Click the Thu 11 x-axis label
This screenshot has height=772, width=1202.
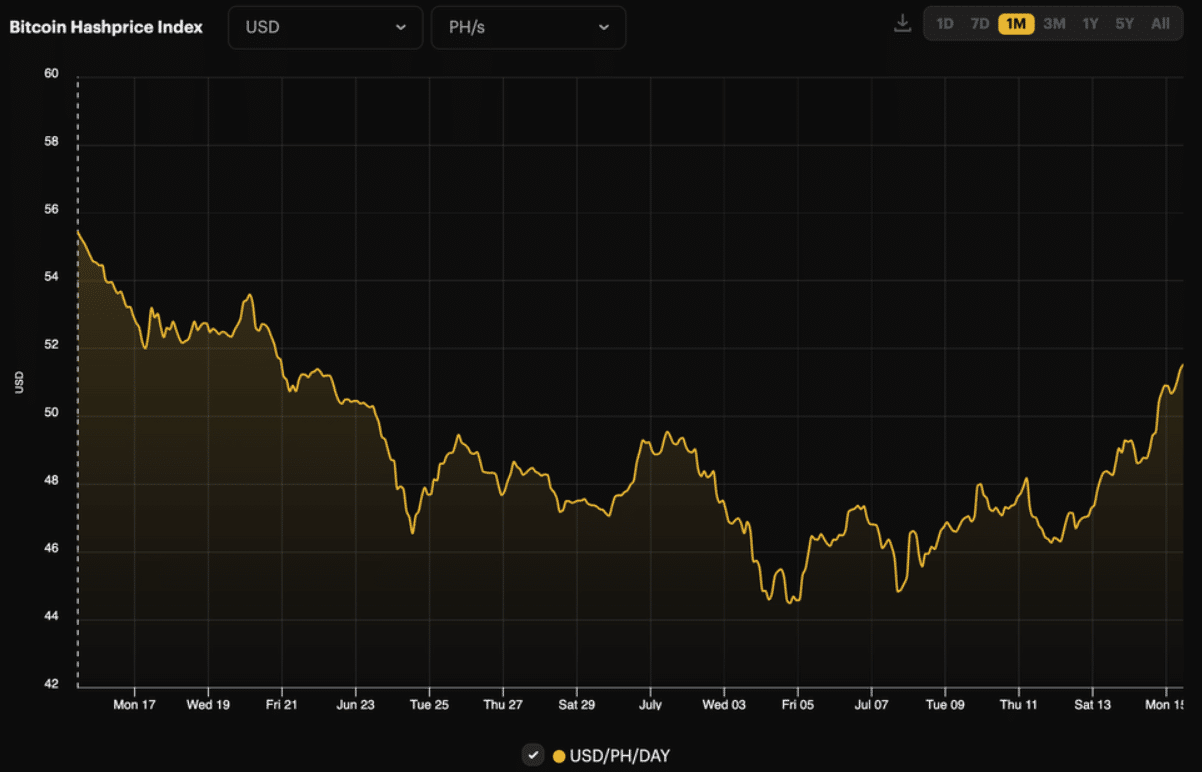pyautogui.click(x=1019, y=704)
